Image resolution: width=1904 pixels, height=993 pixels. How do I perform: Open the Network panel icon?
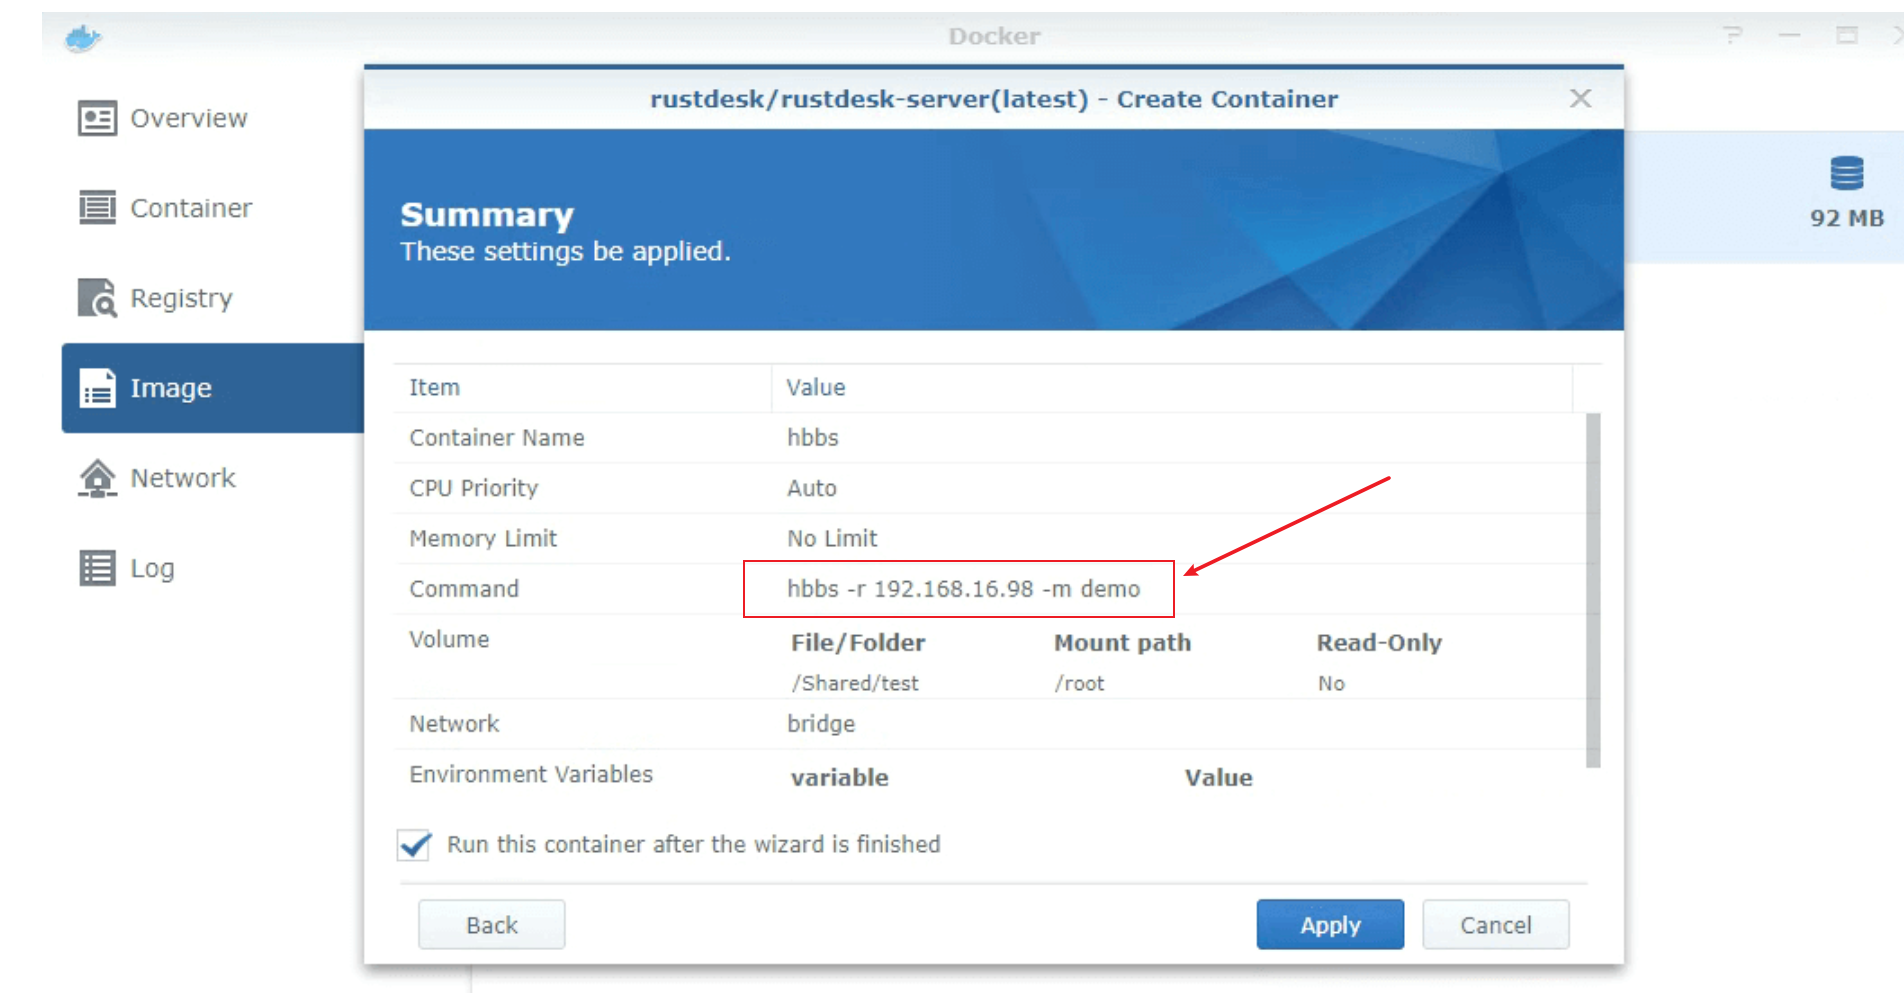(x=96, y=478)
